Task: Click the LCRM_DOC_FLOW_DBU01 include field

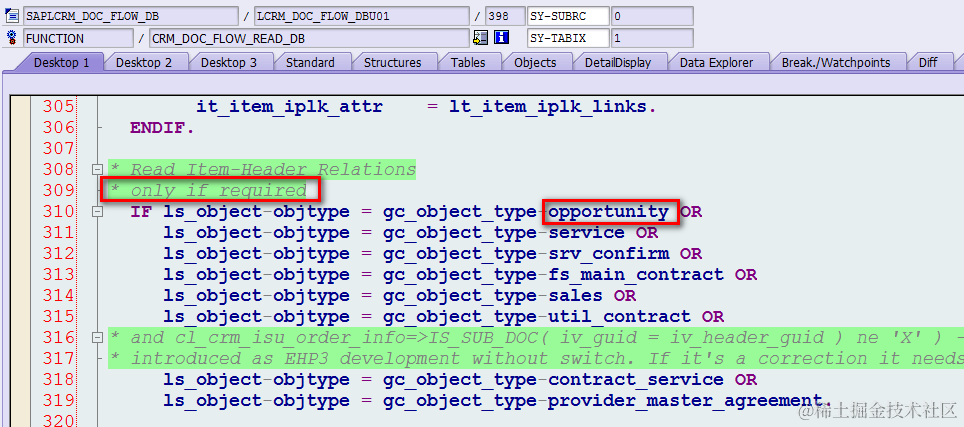Action: 362,16
